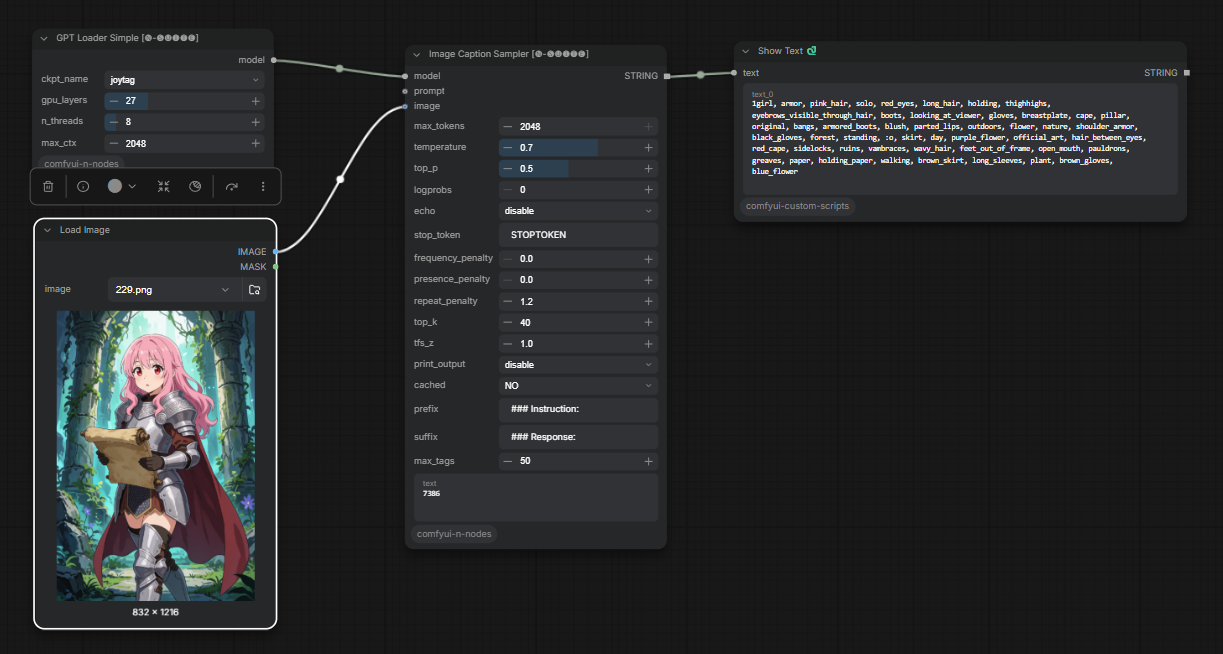Click the STRING output slot on Show Text
This screenshot has width=1223, height=654.
(x=1186, y=73)
